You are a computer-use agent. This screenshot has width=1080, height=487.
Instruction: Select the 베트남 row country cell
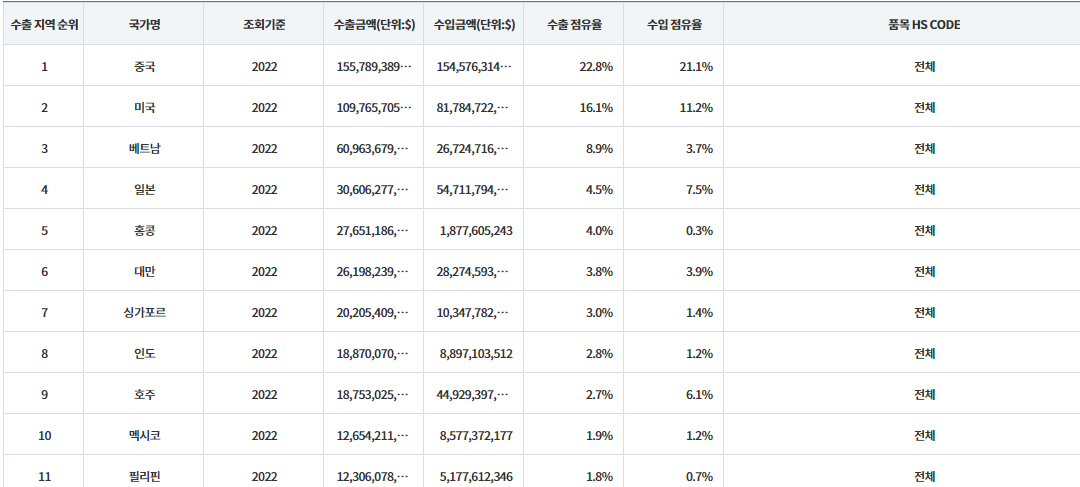[144, 149]
